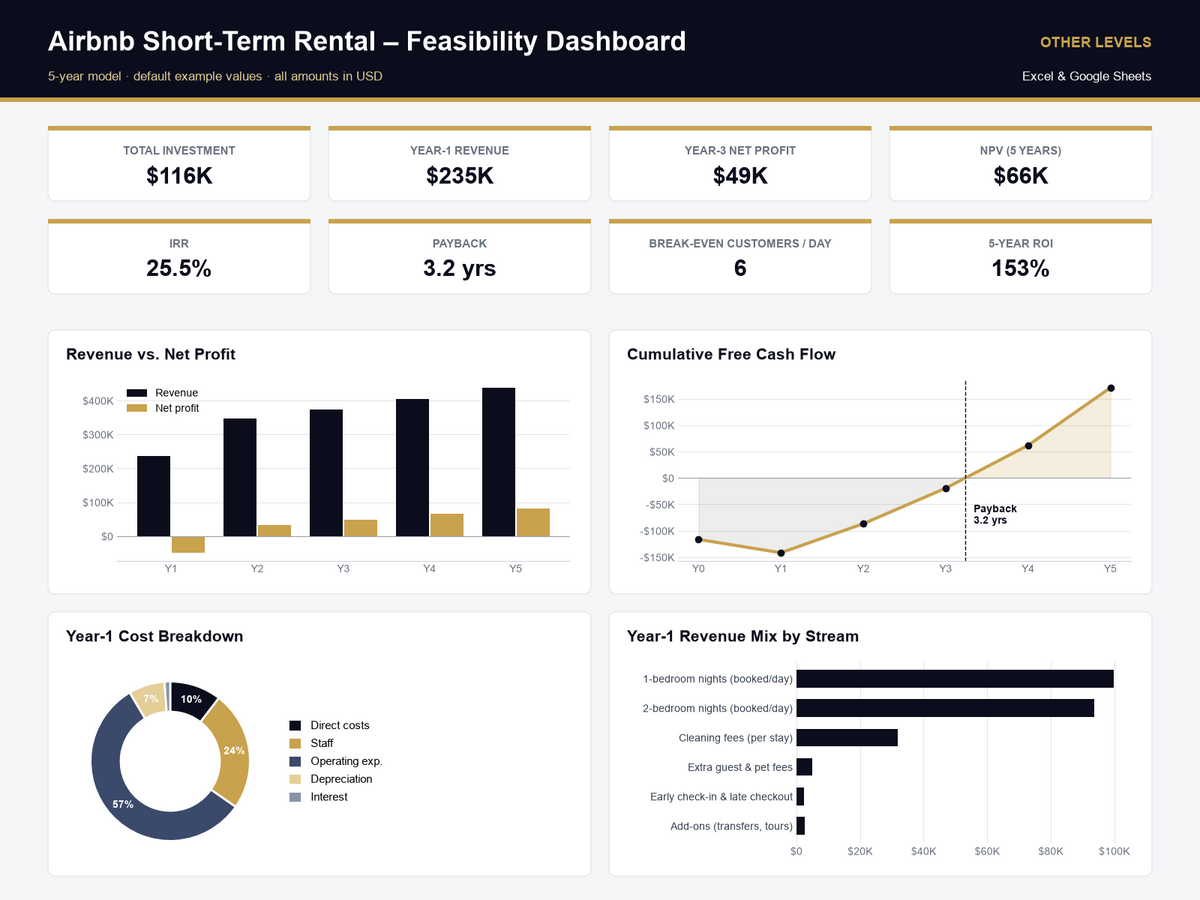Click the Add-ons (transfers, tours) label
Image resolution: width=1200 pixels, height=900 pixels.
click(x=731, y=827)
